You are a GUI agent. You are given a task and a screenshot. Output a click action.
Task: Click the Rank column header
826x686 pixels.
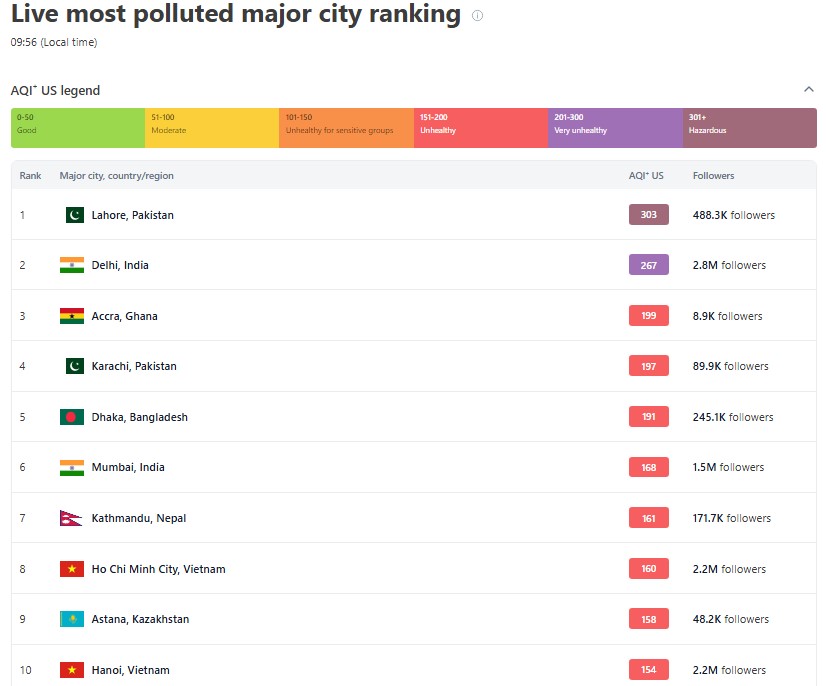pos(30,176)
